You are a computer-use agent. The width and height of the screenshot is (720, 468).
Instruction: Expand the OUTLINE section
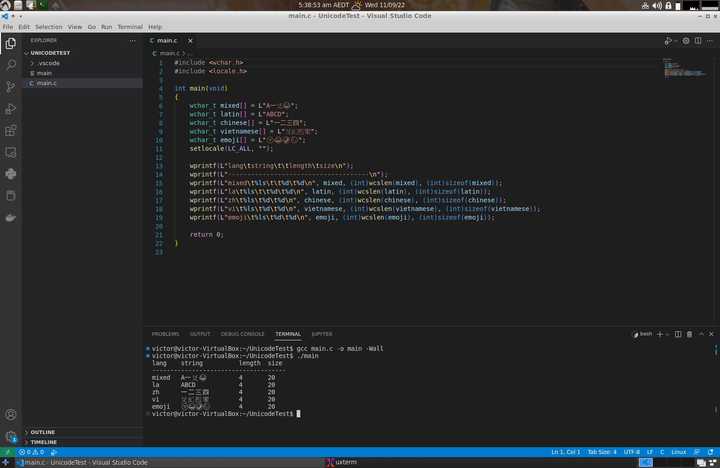pyautogui.click(x=42, y=432)
